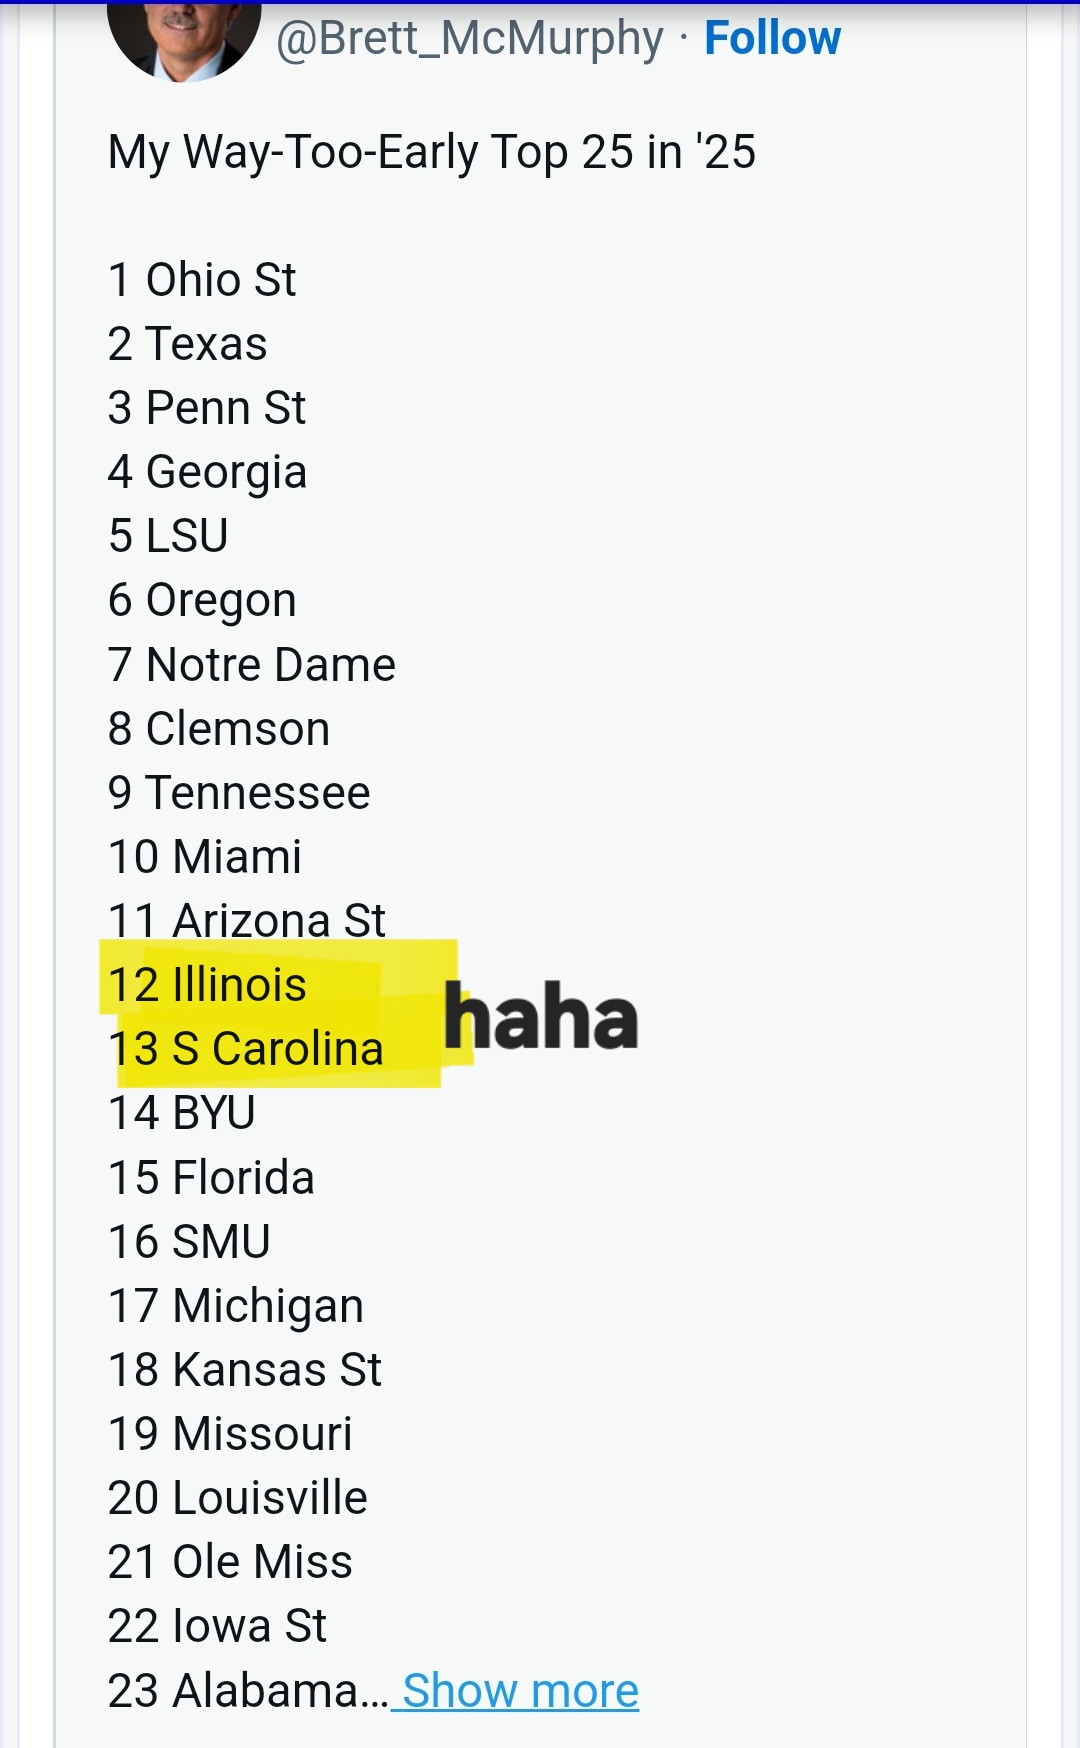Click the blue Follow link
The width and height of the screenshot is (1080, 1748).
[x=772, y=38]
